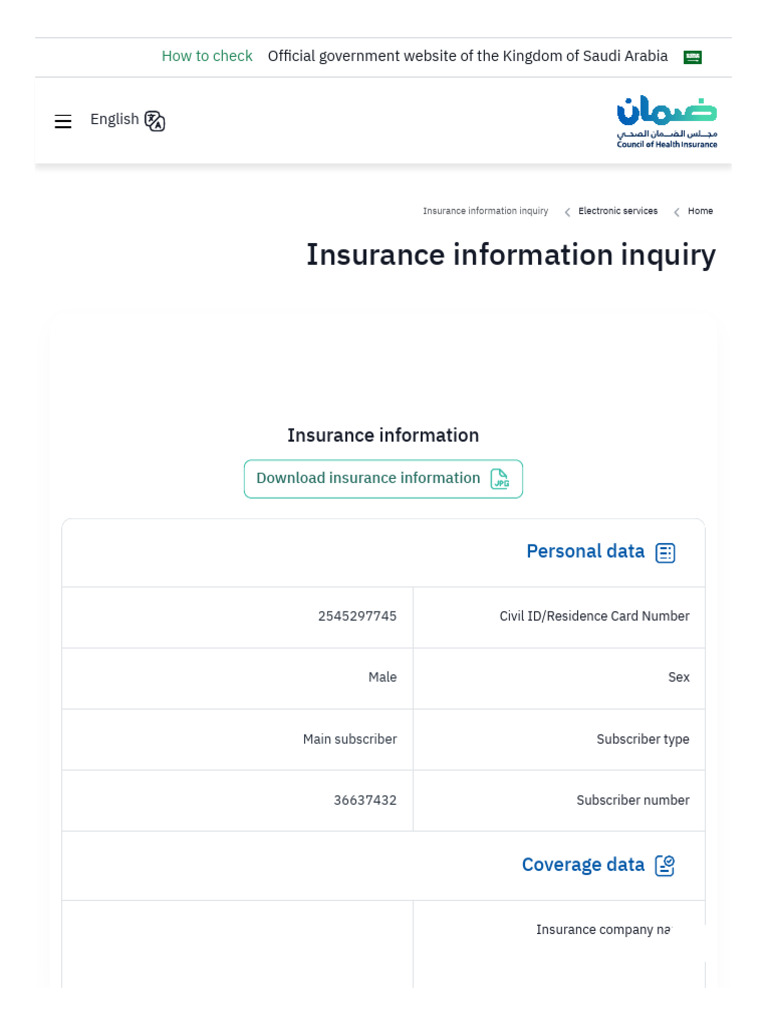Viewport: 768px width, 1024px height.
Task: Click the JPG file icon
Action: (x=500, y=479)
